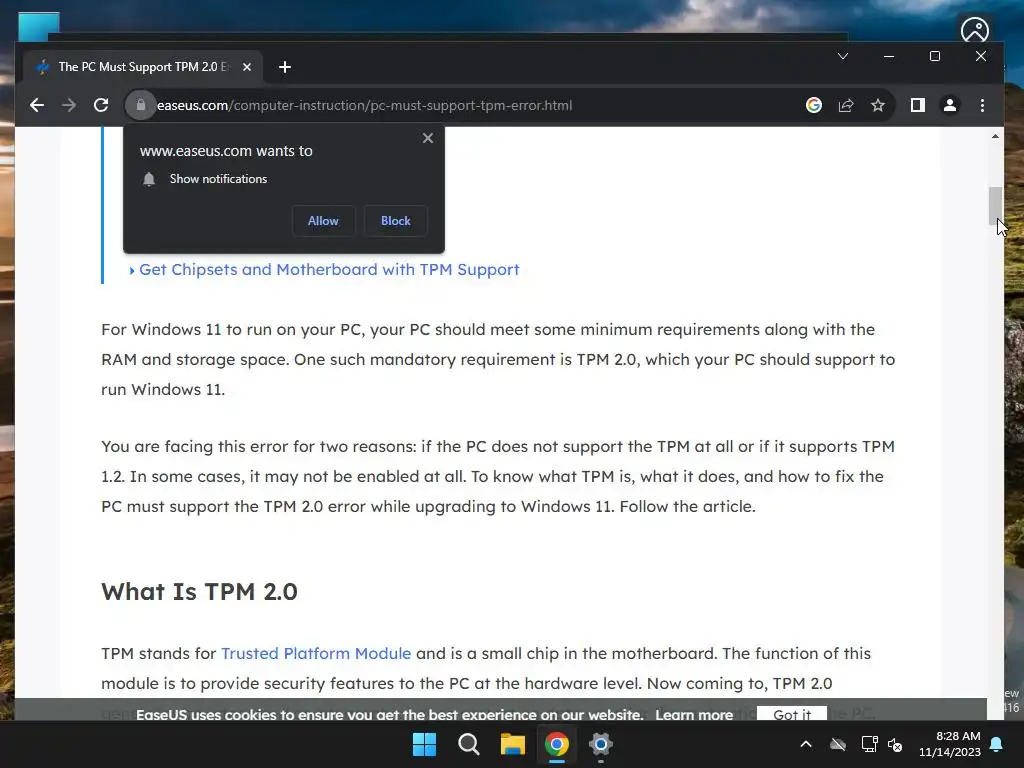Open the clock showing 8:28 AM

coord(950,744)
